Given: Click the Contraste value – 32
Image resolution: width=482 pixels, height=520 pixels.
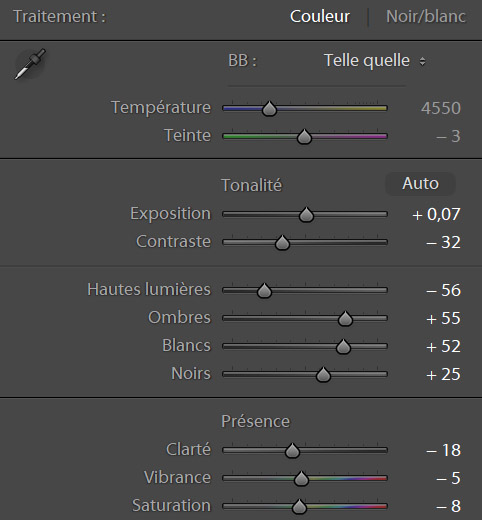Looking at the screenshot, I should [x=443, y=242].
